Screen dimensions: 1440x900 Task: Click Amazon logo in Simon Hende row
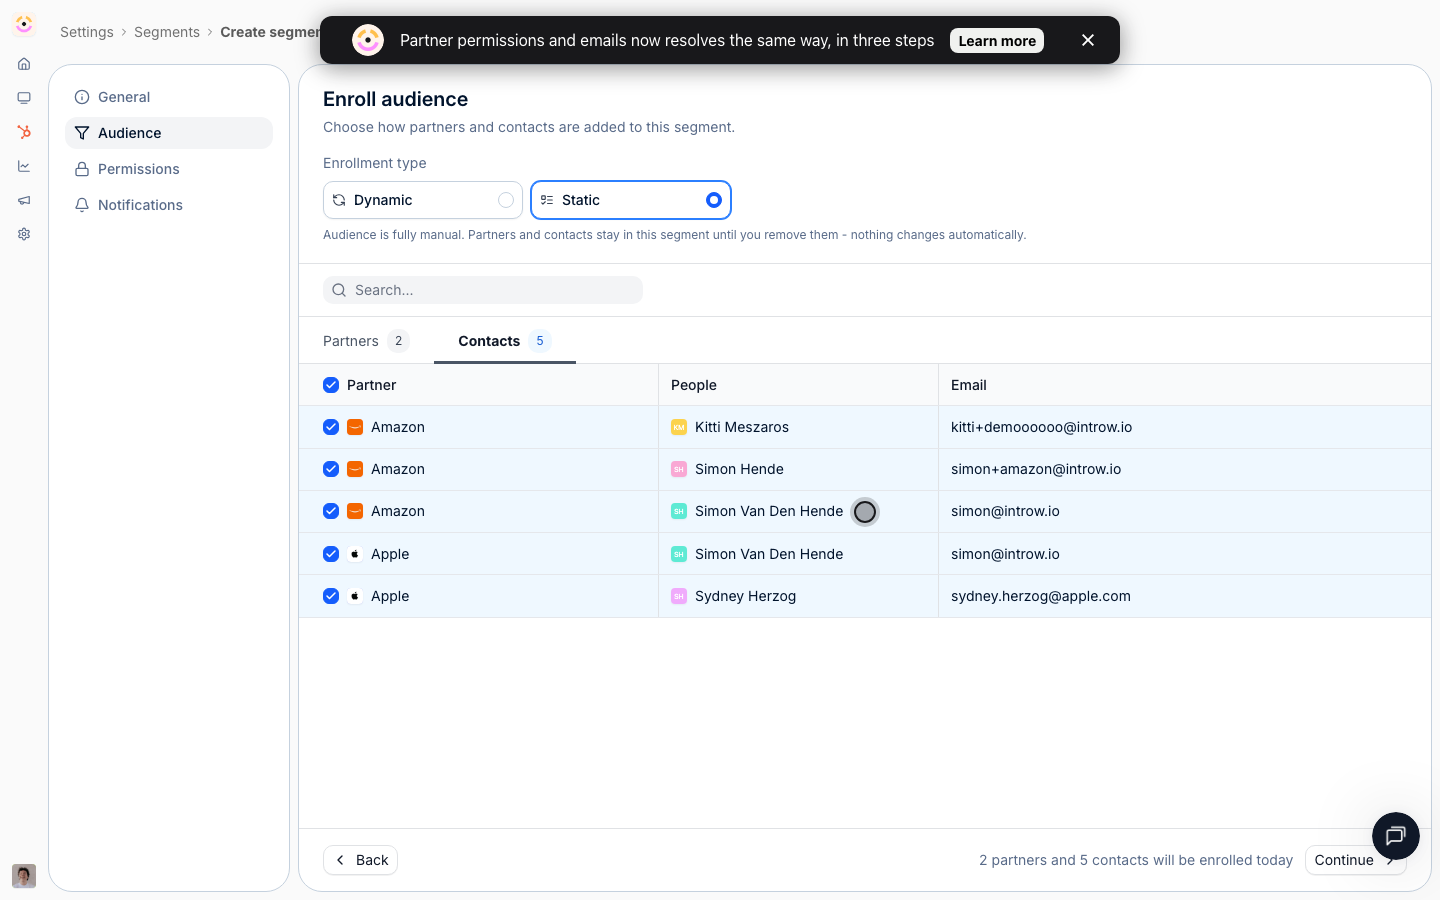[x=355, y=469]
